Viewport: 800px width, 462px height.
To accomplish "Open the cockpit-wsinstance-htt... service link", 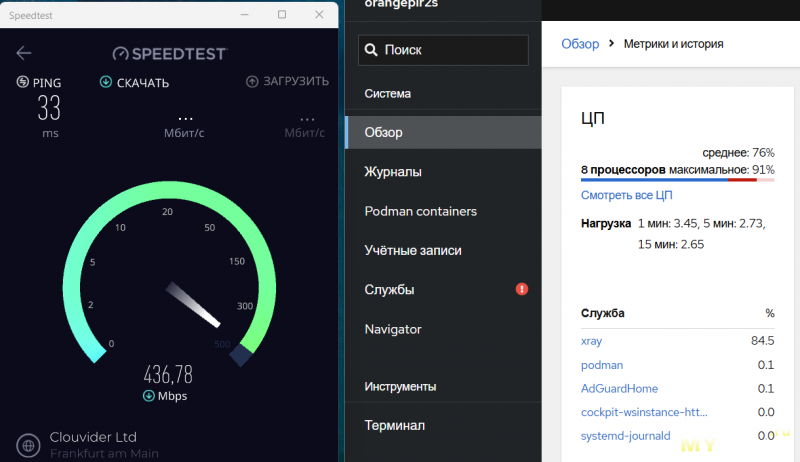I will click(644, 412).
